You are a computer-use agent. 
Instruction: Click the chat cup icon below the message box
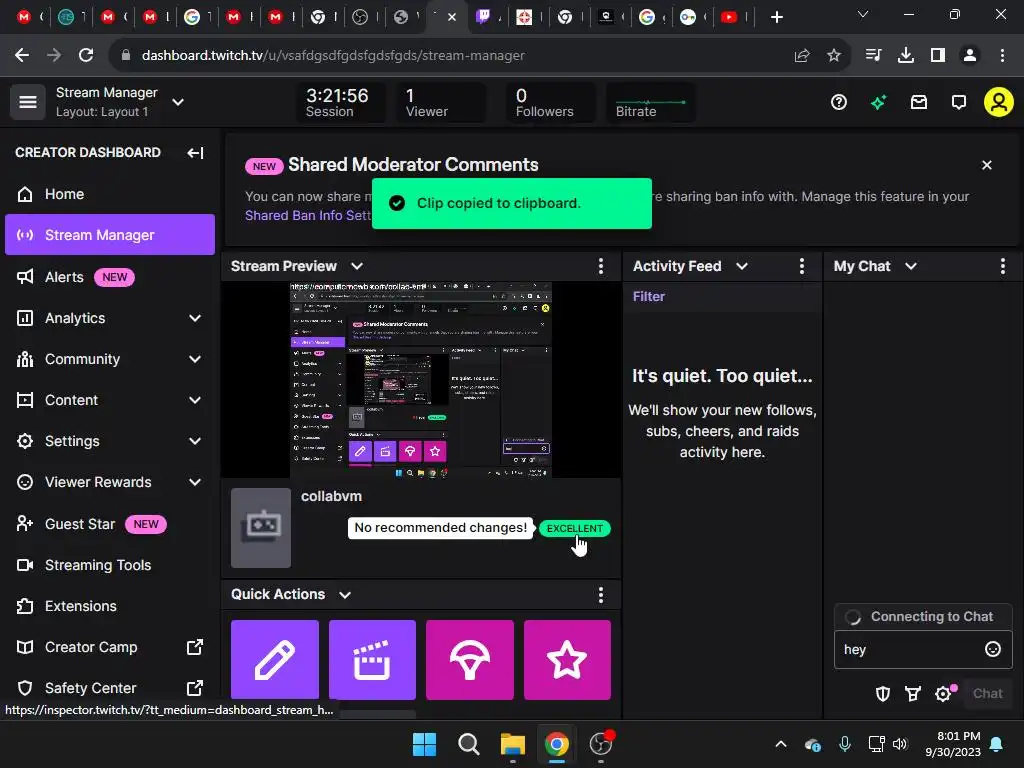913,694
